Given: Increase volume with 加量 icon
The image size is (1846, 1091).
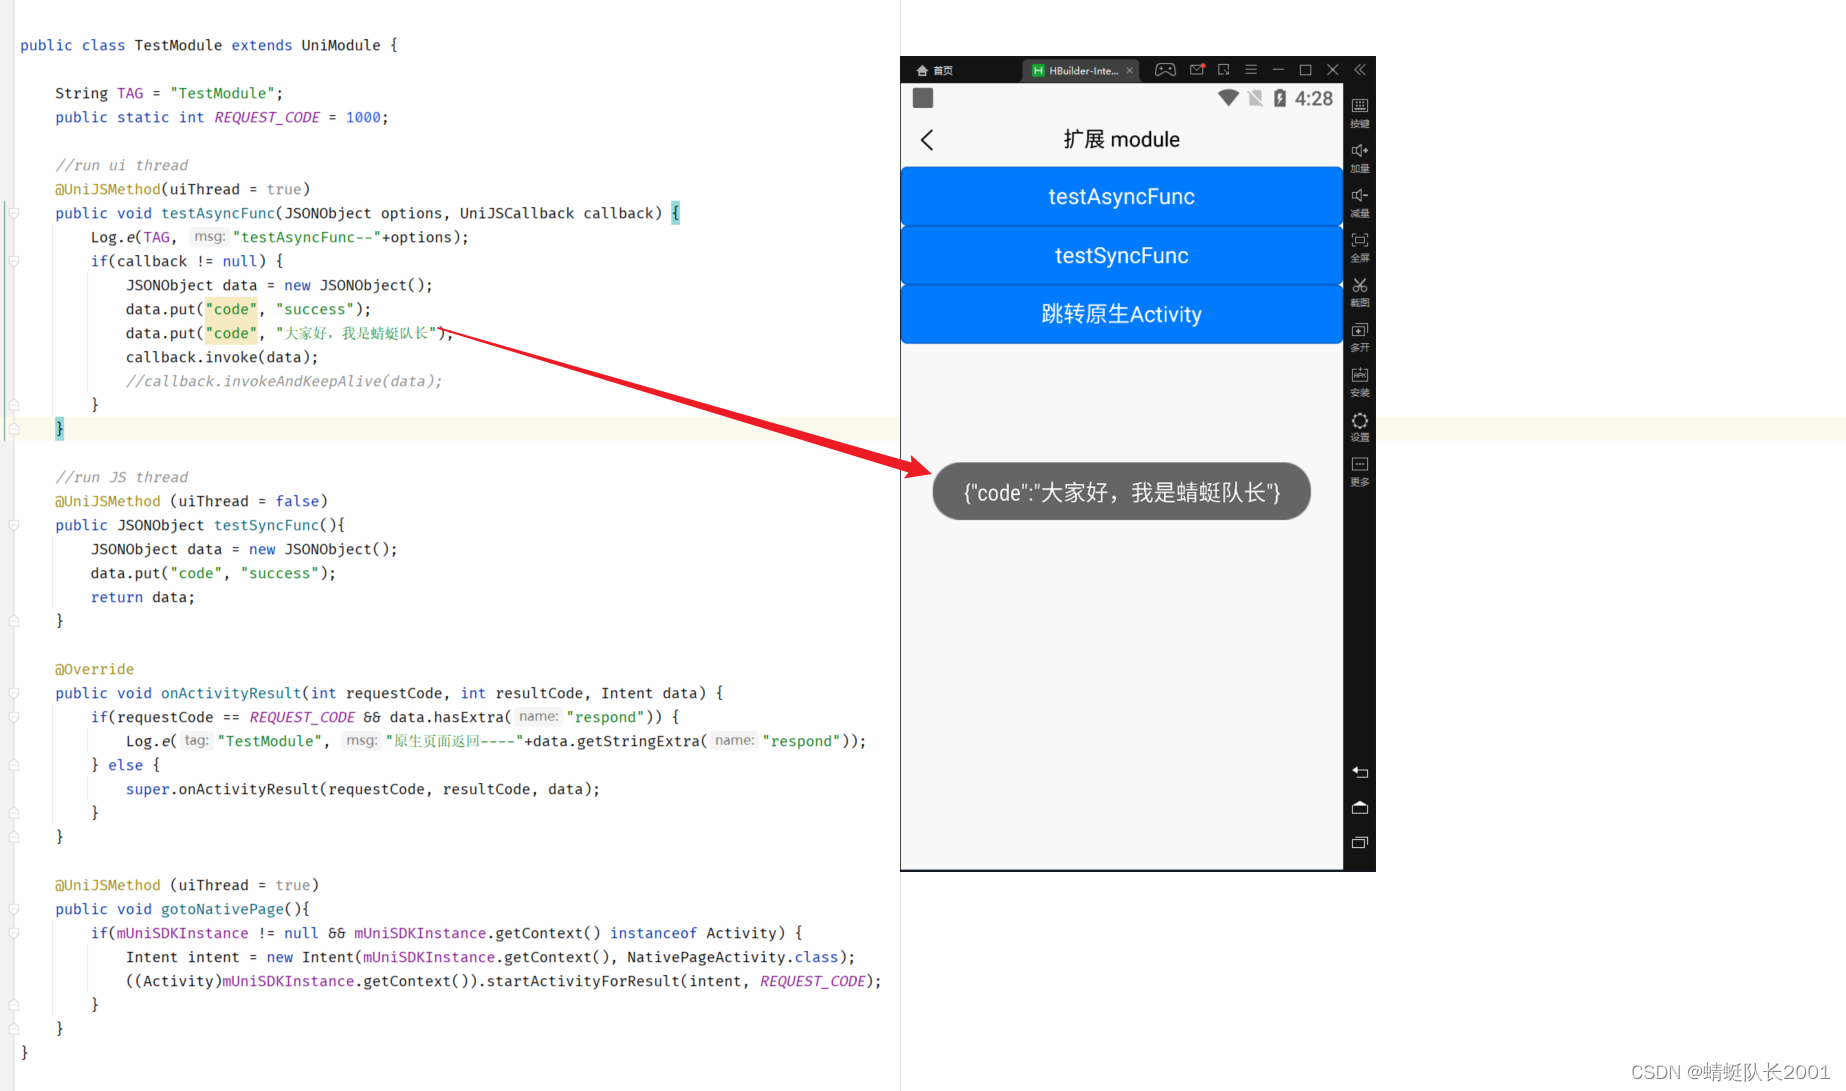Looking at the screenshot, I should tap(1360, 157).
